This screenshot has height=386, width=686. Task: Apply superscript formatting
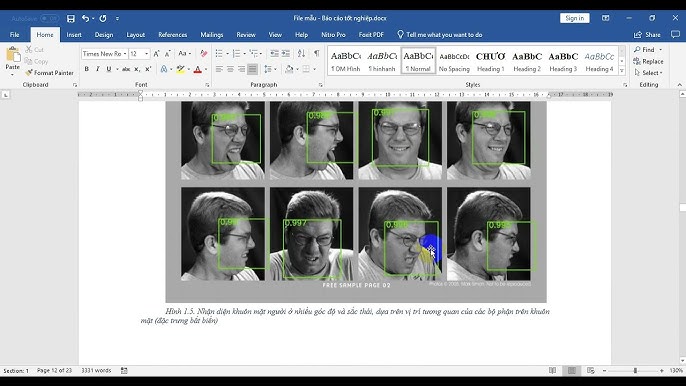[x=148, y=69]
